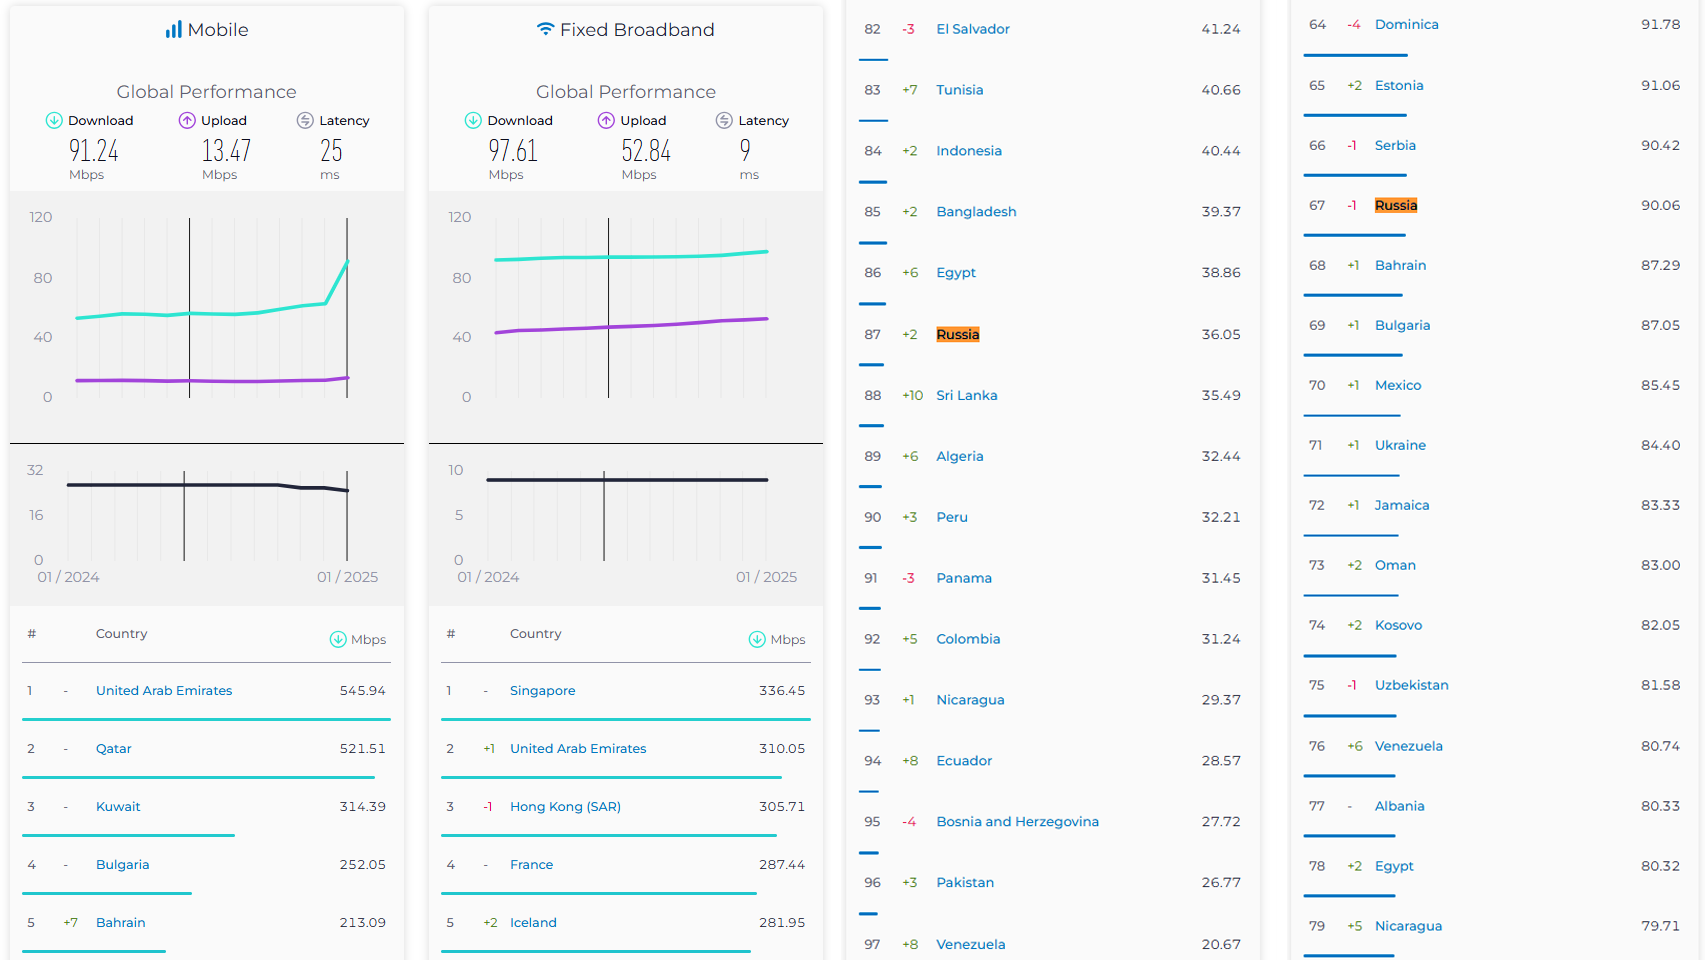Click the Mbps download icon in Mobile table header

click(338, 640)
